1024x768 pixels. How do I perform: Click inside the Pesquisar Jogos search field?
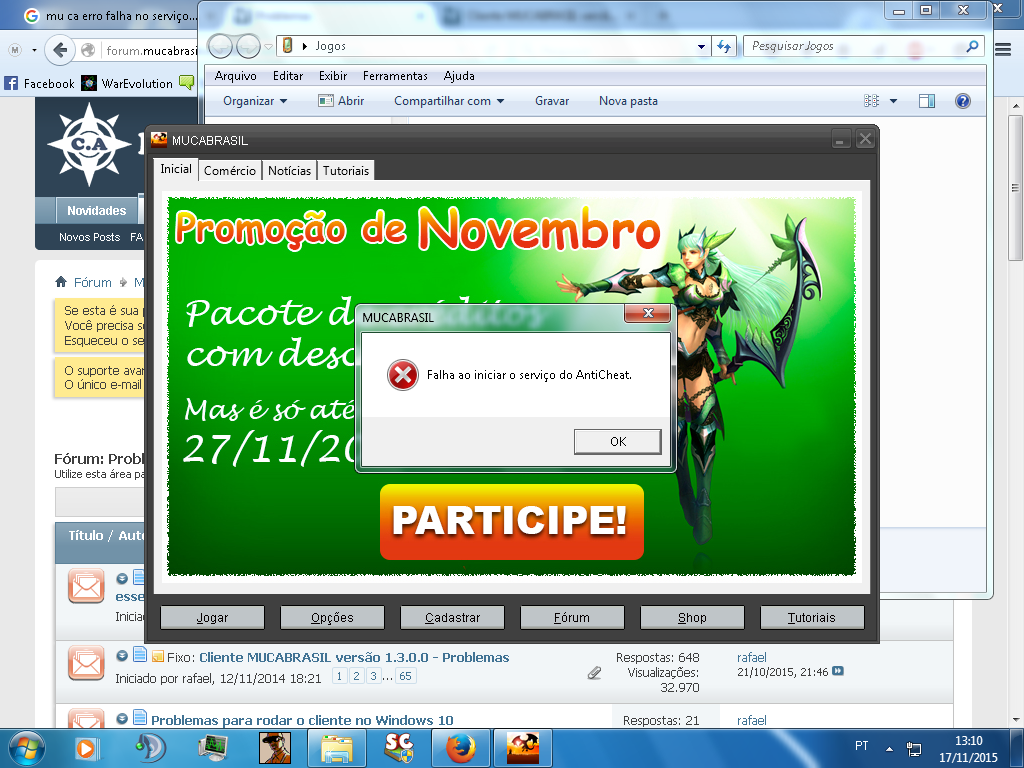tap(855, 46)
